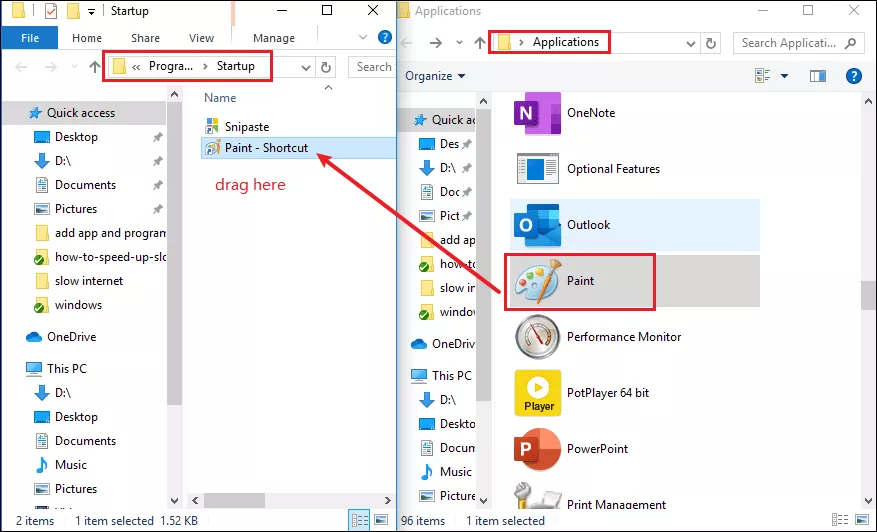Refresh the Startup folder view
The height and width of the screenshot is (532, 877).
(x=326, y=67)
